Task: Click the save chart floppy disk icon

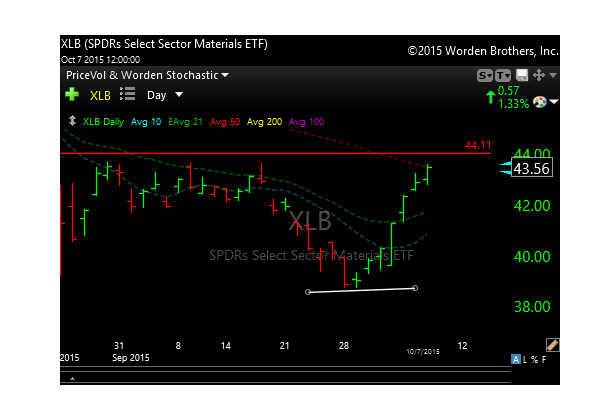Action: [x=521, y=75]
